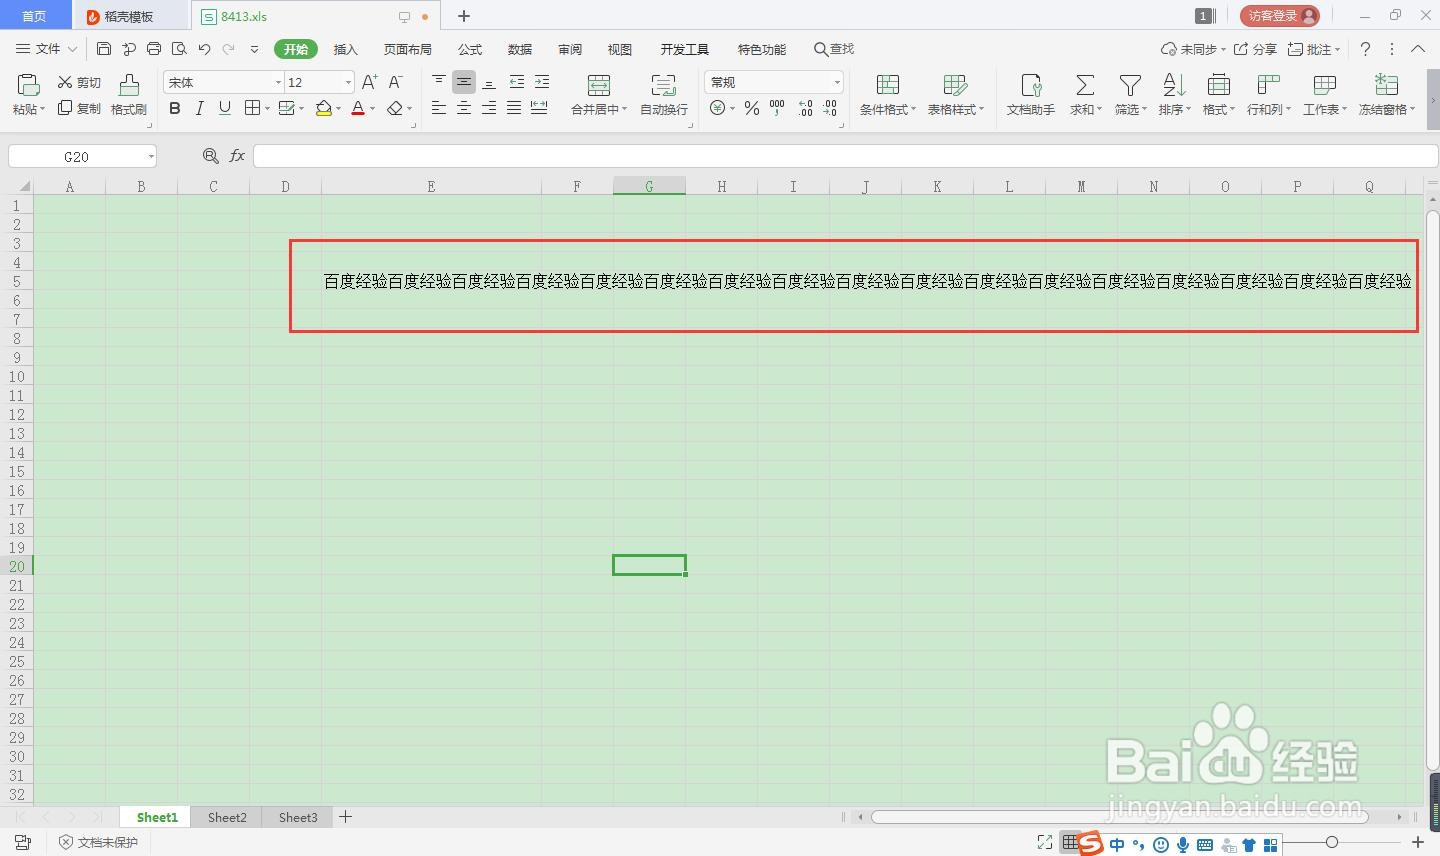
Task: Open the 常规 number format dropdown
Action: click(837, 82)
